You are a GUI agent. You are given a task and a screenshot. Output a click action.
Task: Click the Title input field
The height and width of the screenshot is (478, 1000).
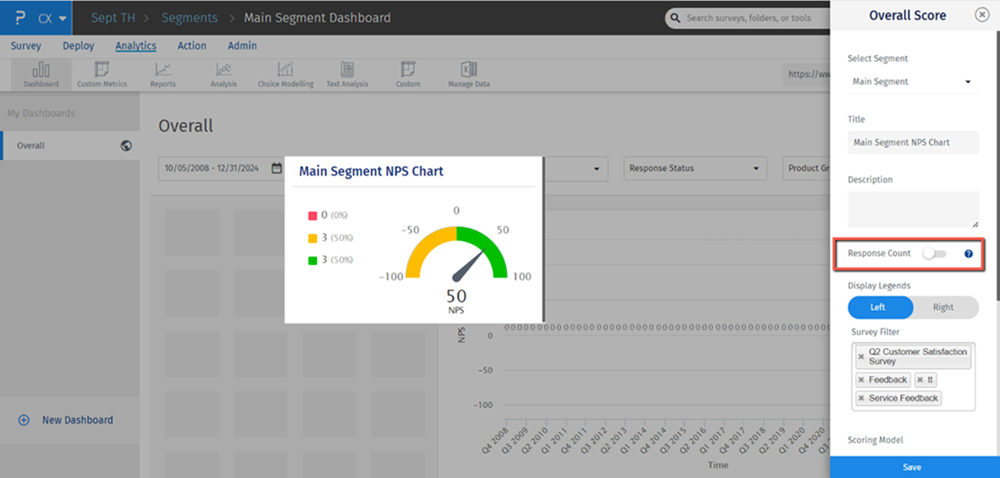[912, 143]
